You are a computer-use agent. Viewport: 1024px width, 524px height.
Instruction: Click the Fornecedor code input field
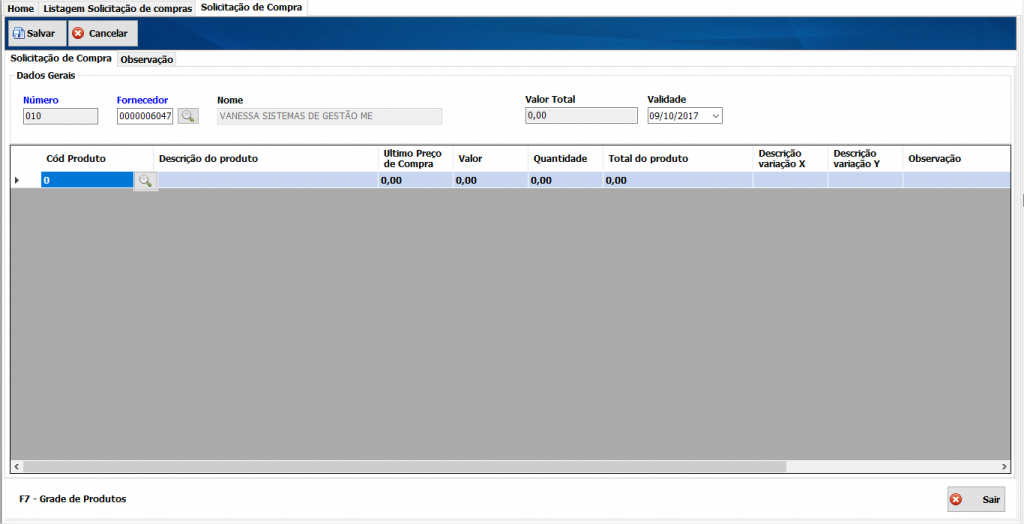coord(145,116)
